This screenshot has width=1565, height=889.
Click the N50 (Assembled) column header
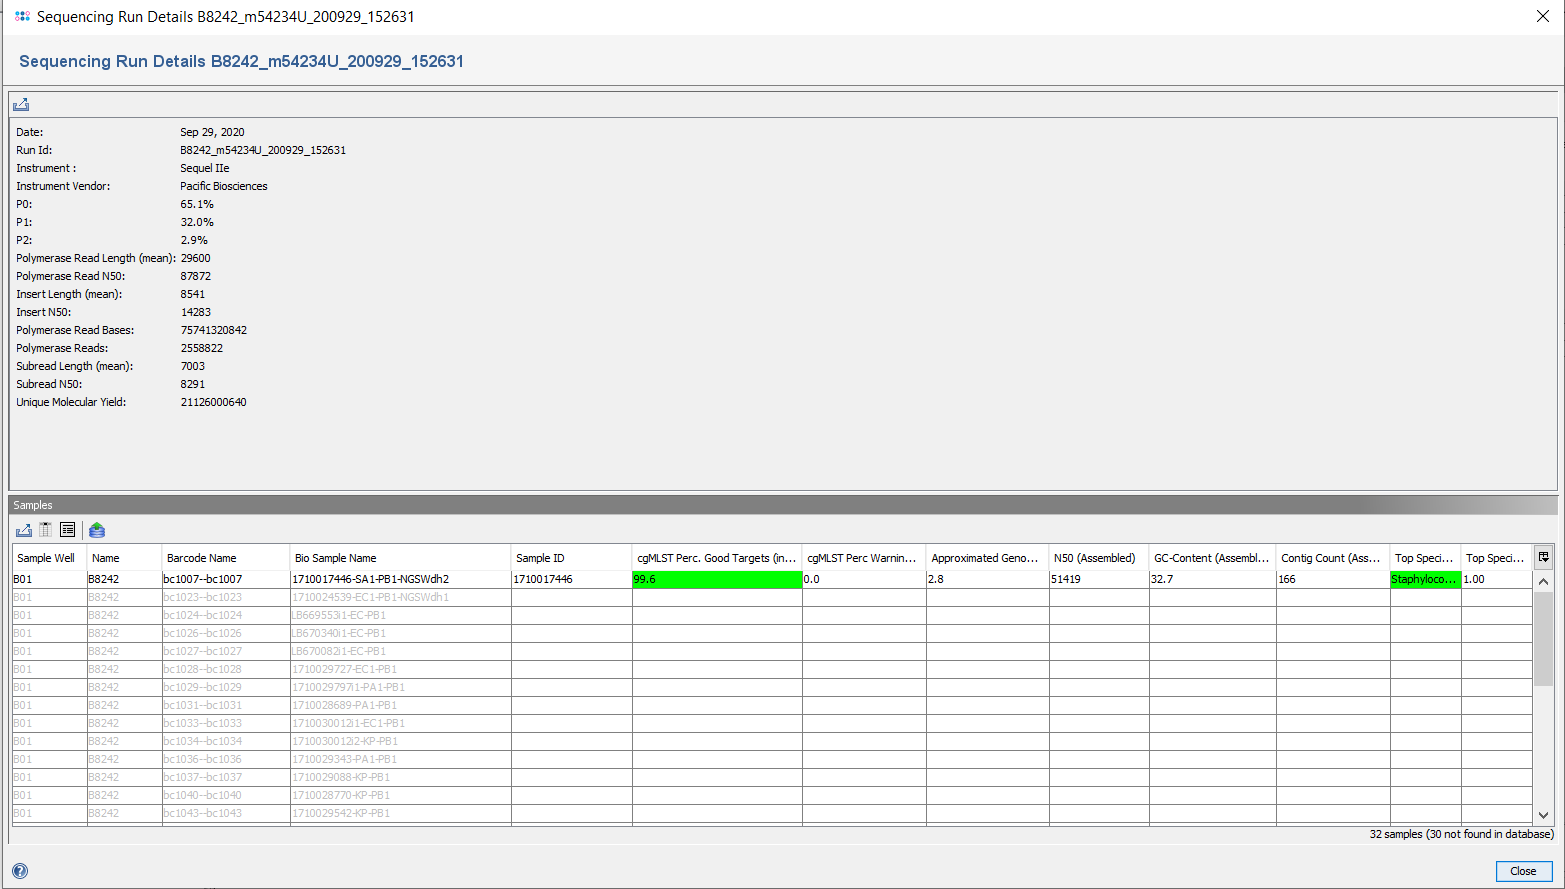pos(1094,558)
